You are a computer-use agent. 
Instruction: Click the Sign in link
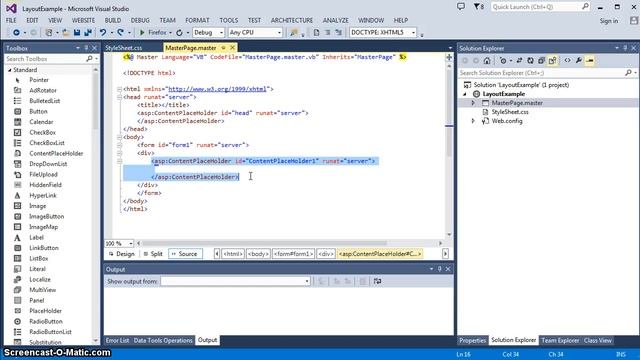pyautogui.click(x=609, y=21)
